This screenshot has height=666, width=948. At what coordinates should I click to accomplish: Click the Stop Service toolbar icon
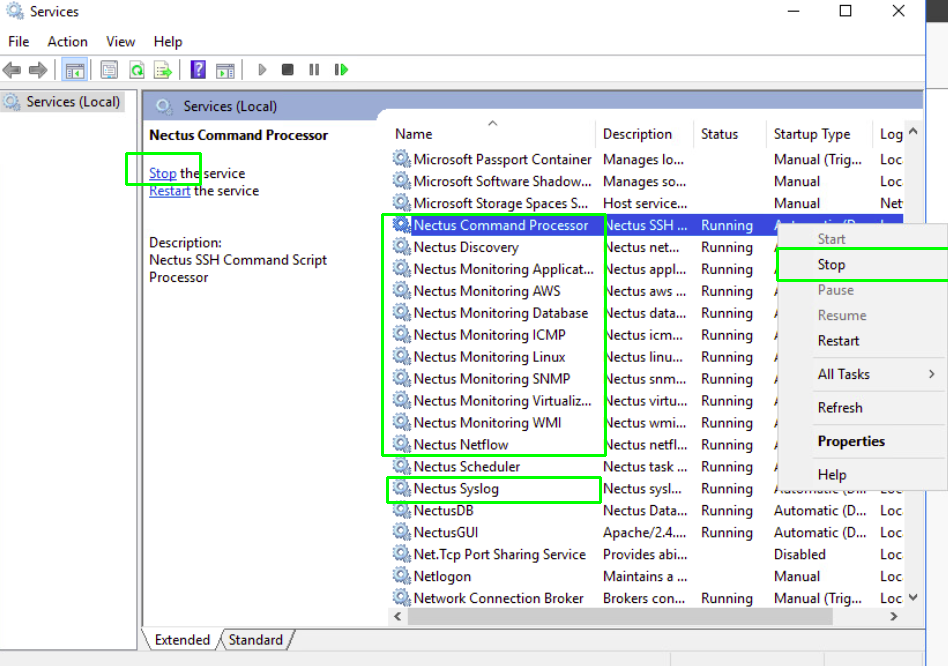pyautogui.click(x=288, y=70)
